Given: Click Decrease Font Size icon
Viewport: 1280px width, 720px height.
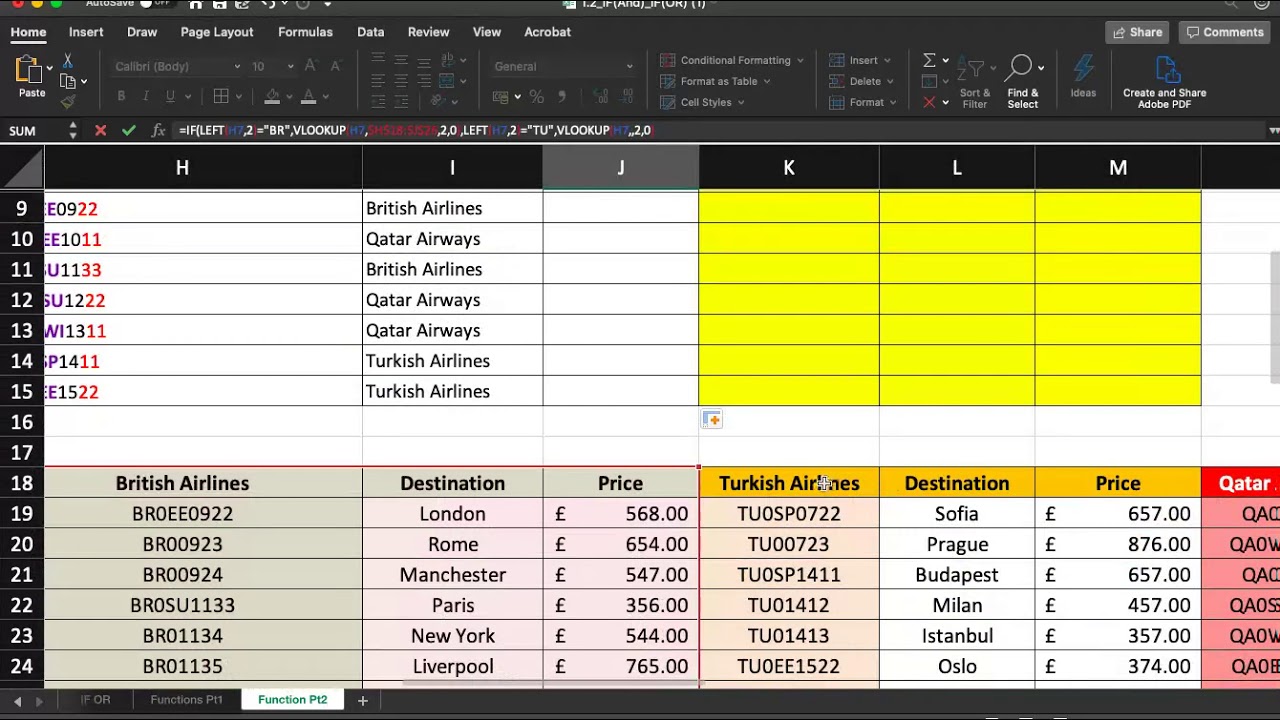Looking at the screenshot, I should pos(334,66).
